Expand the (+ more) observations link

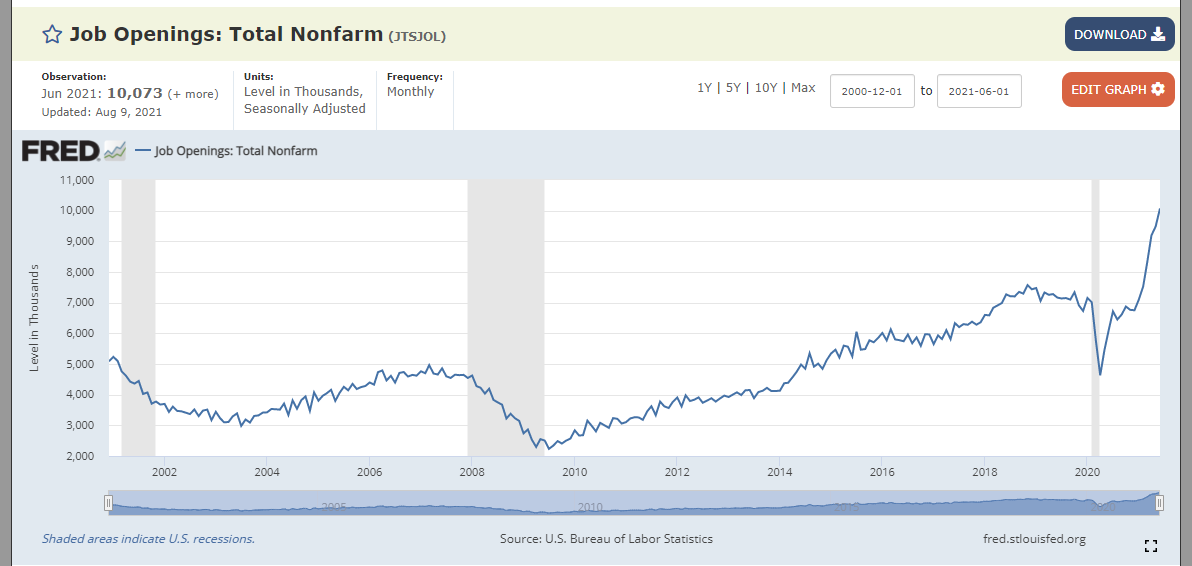tap(193, 94)
